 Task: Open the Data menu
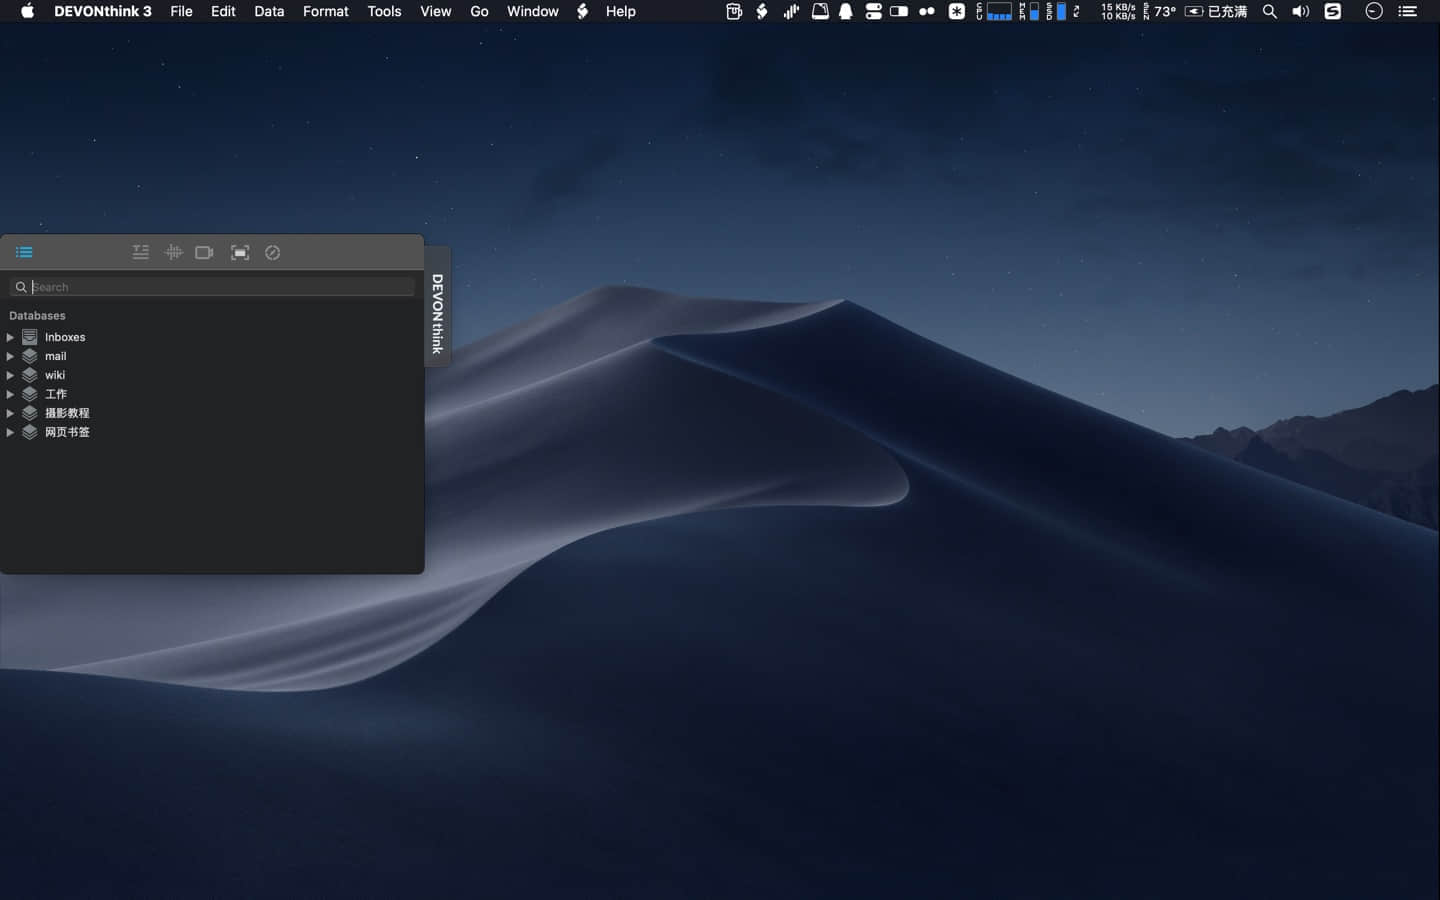269,11
